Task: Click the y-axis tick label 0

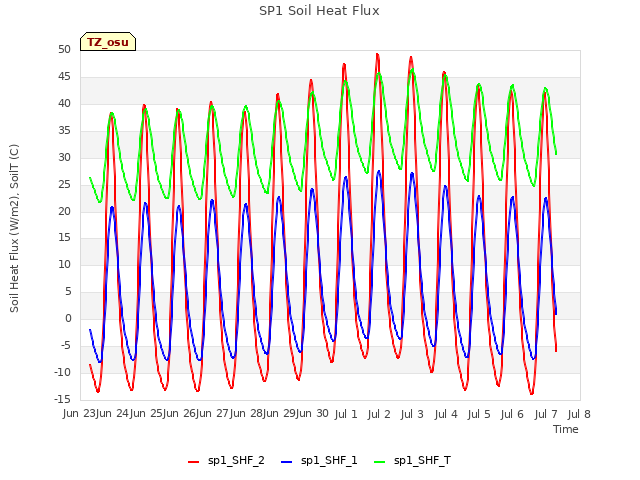Action: (x=68, y=318)
